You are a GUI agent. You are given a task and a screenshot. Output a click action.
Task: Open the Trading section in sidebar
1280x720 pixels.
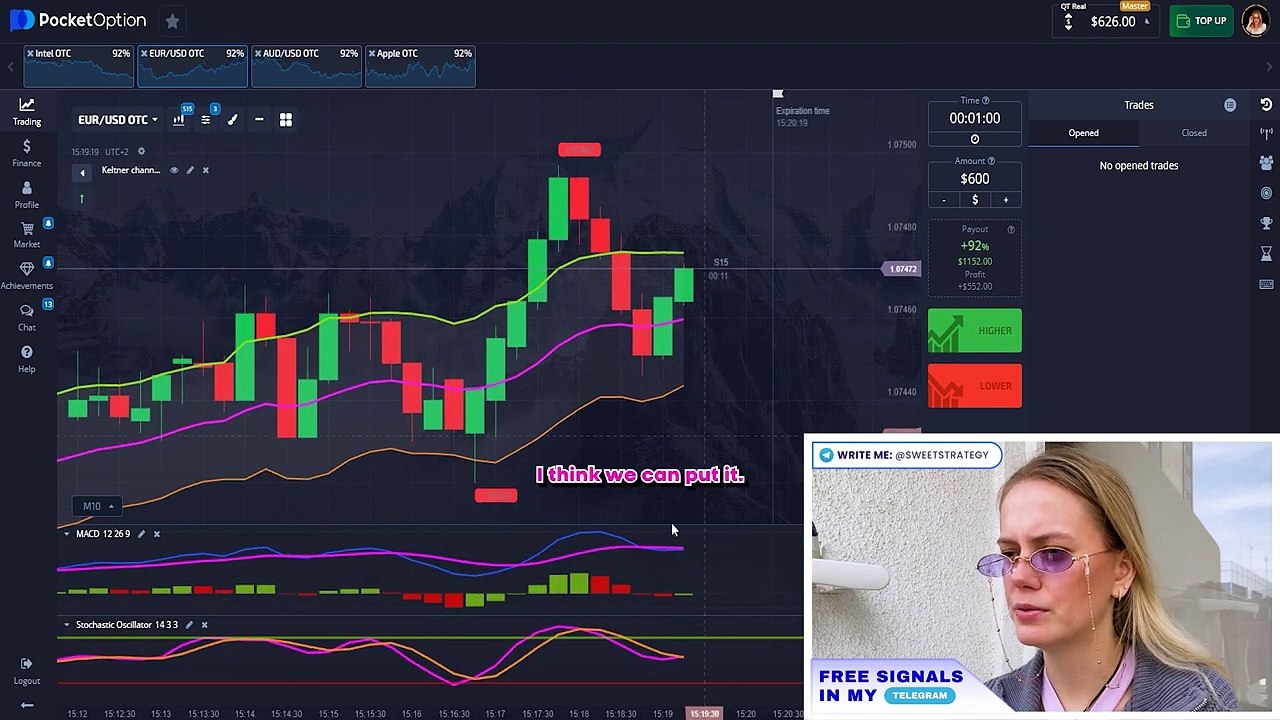(x=27, y=111)
